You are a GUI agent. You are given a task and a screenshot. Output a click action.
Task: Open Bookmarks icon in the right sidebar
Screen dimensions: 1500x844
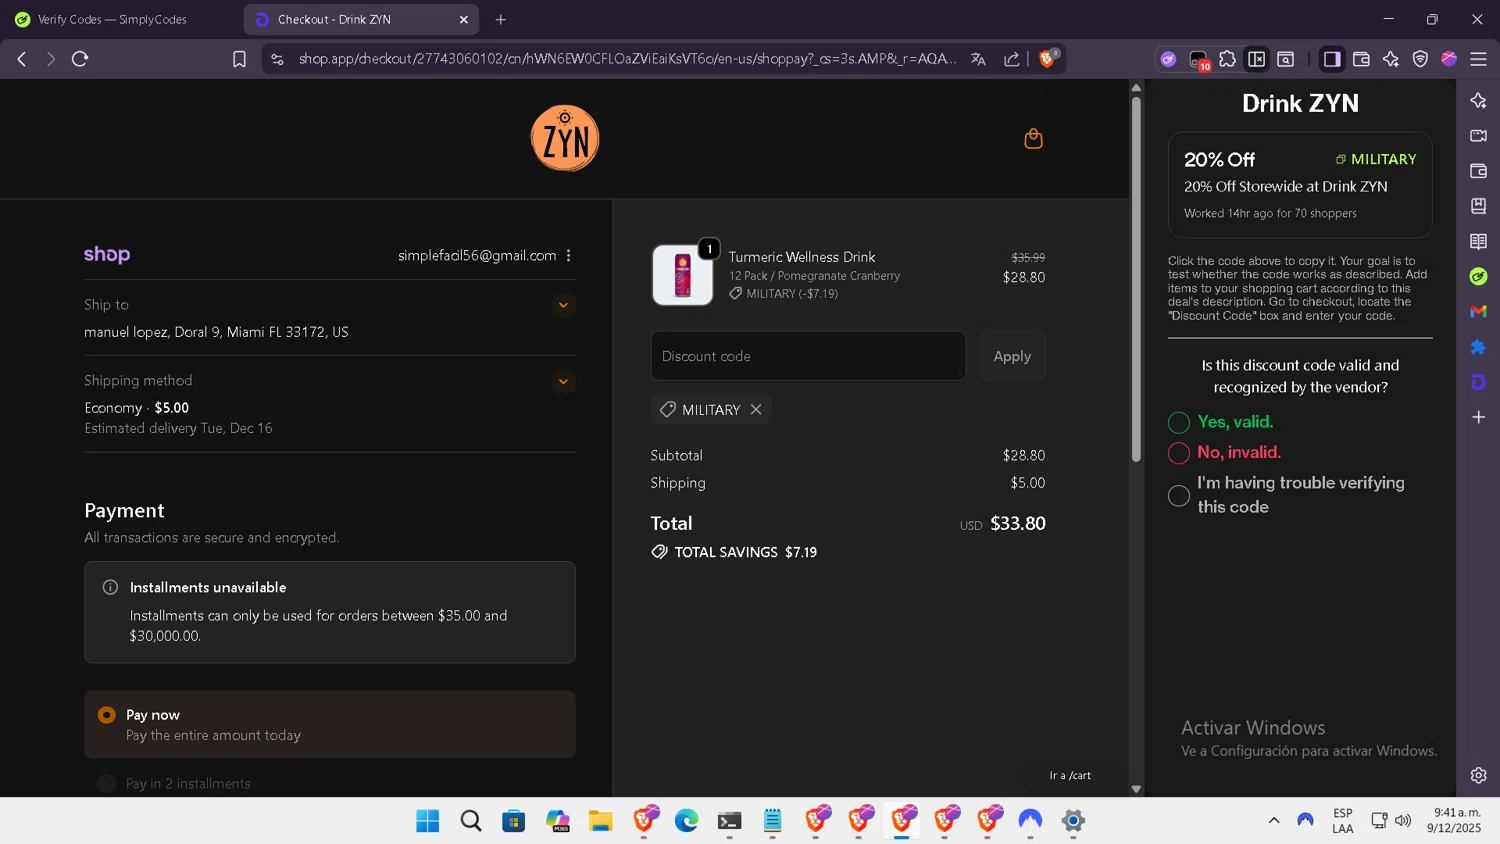coord(1478,206)
